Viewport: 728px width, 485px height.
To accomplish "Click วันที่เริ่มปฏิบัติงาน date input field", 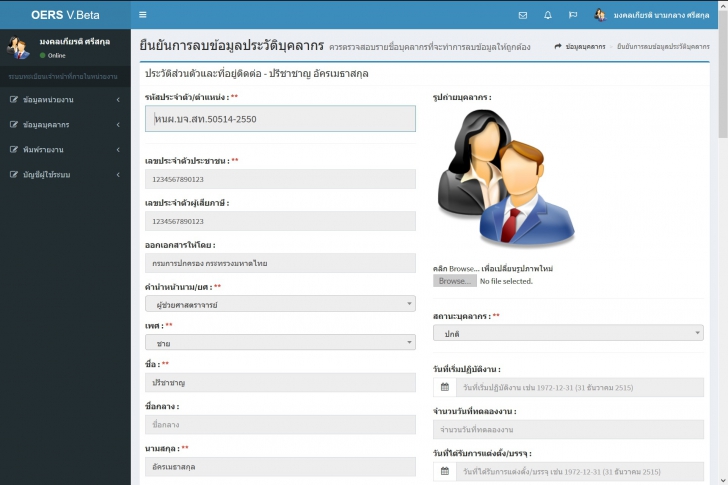I will click(580, 387).
